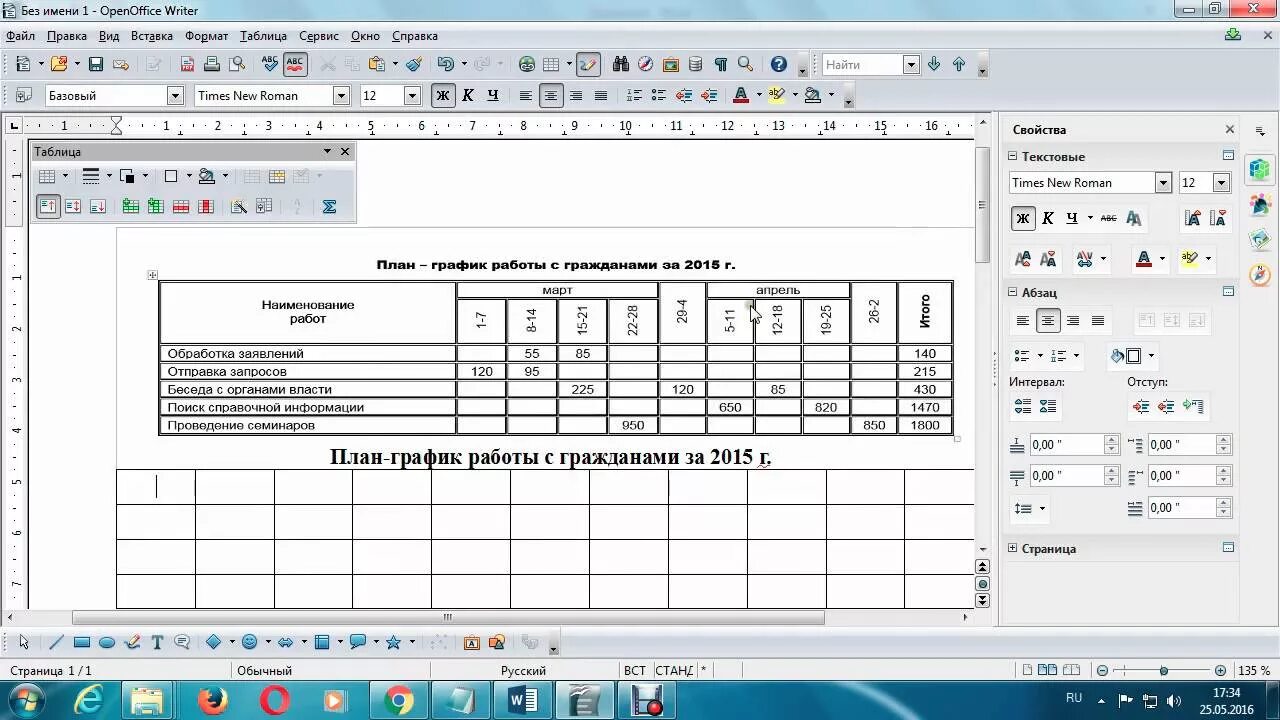Insert a new table from the standard toolbar
Screen dimensions: 1280x720
pos(552,64)
